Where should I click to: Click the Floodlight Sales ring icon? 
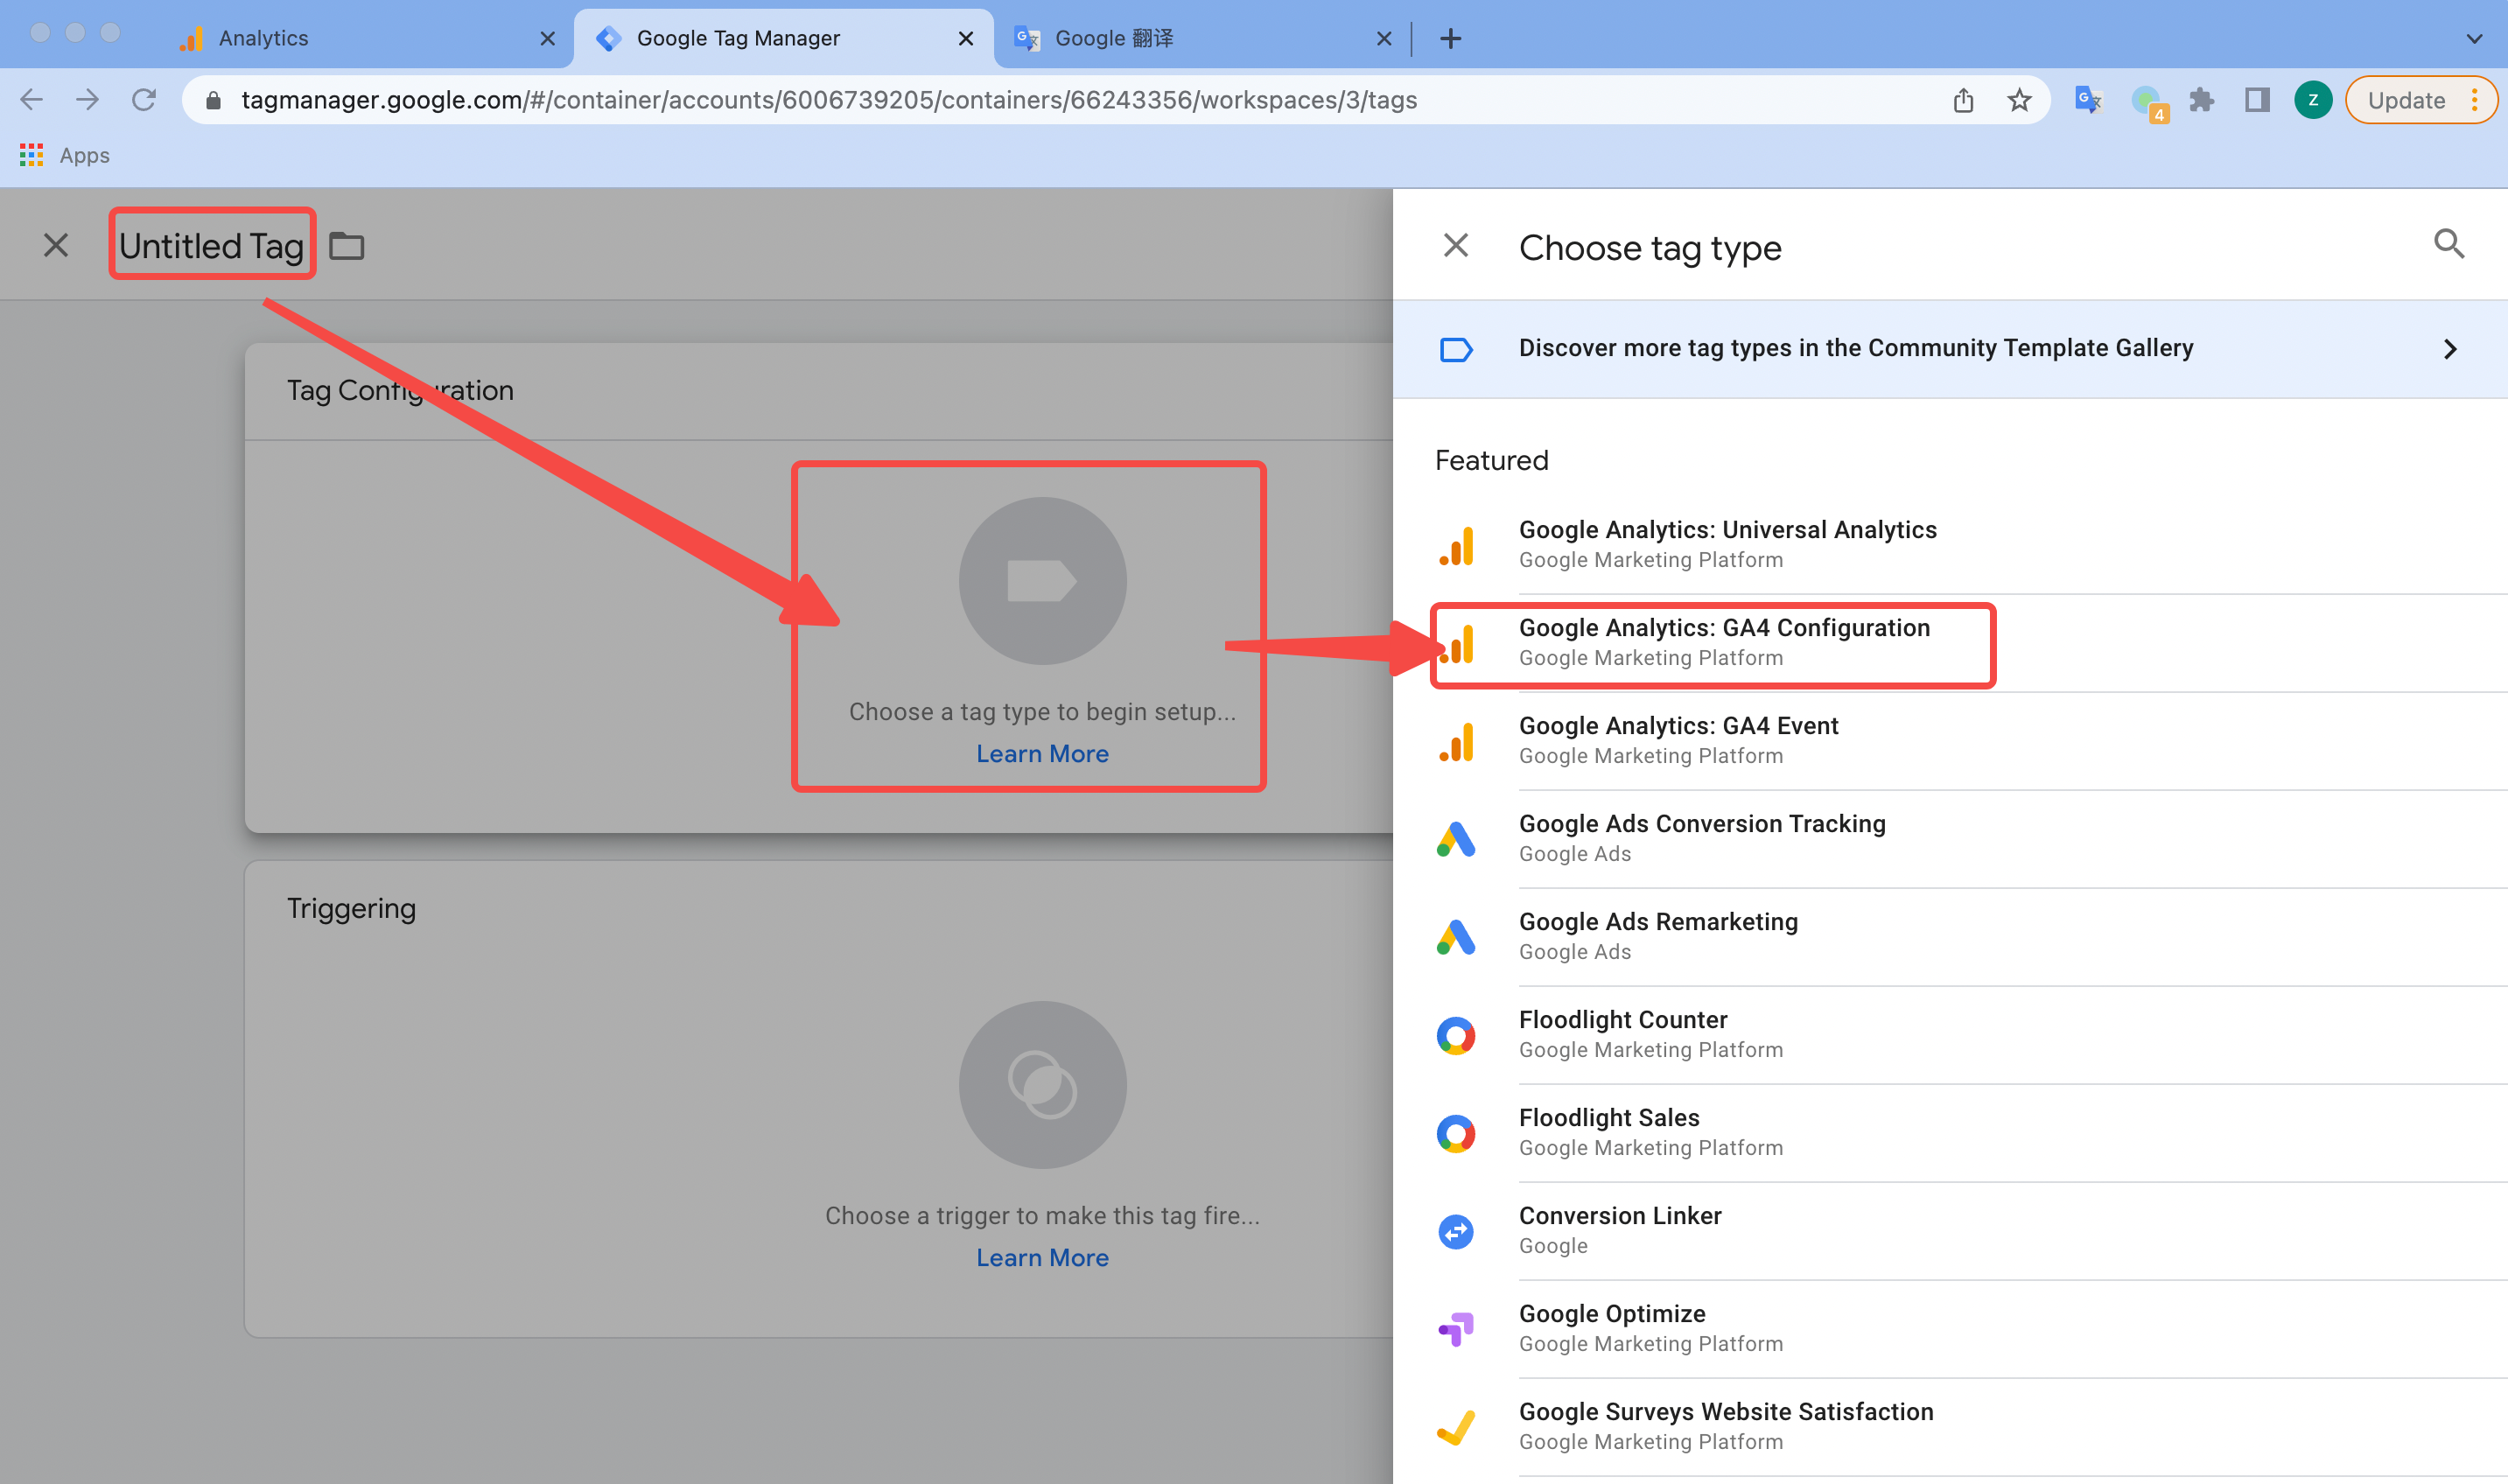(x=1456, y=1133)
